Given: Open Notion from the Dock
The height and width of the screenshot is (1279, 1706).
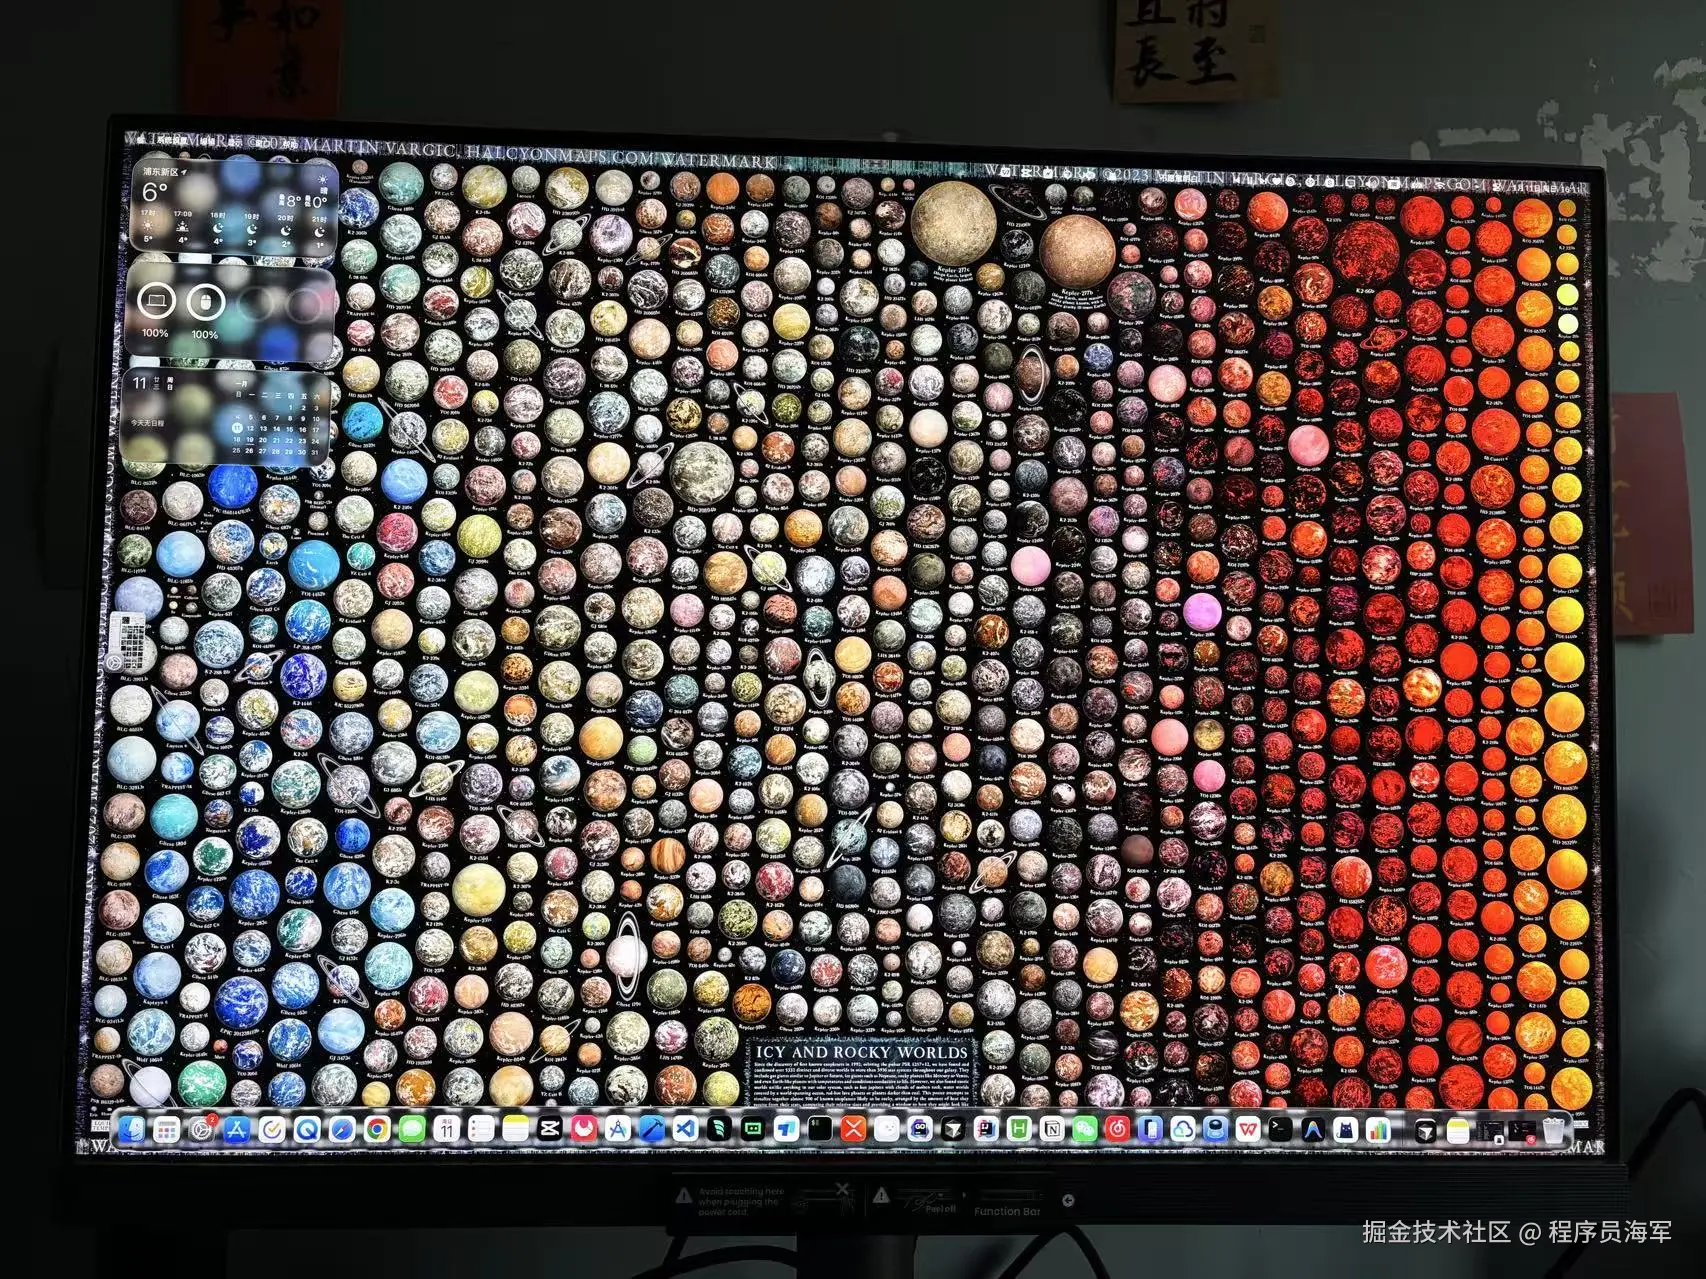Looking at the screenshot, I should (1052, 1129).
